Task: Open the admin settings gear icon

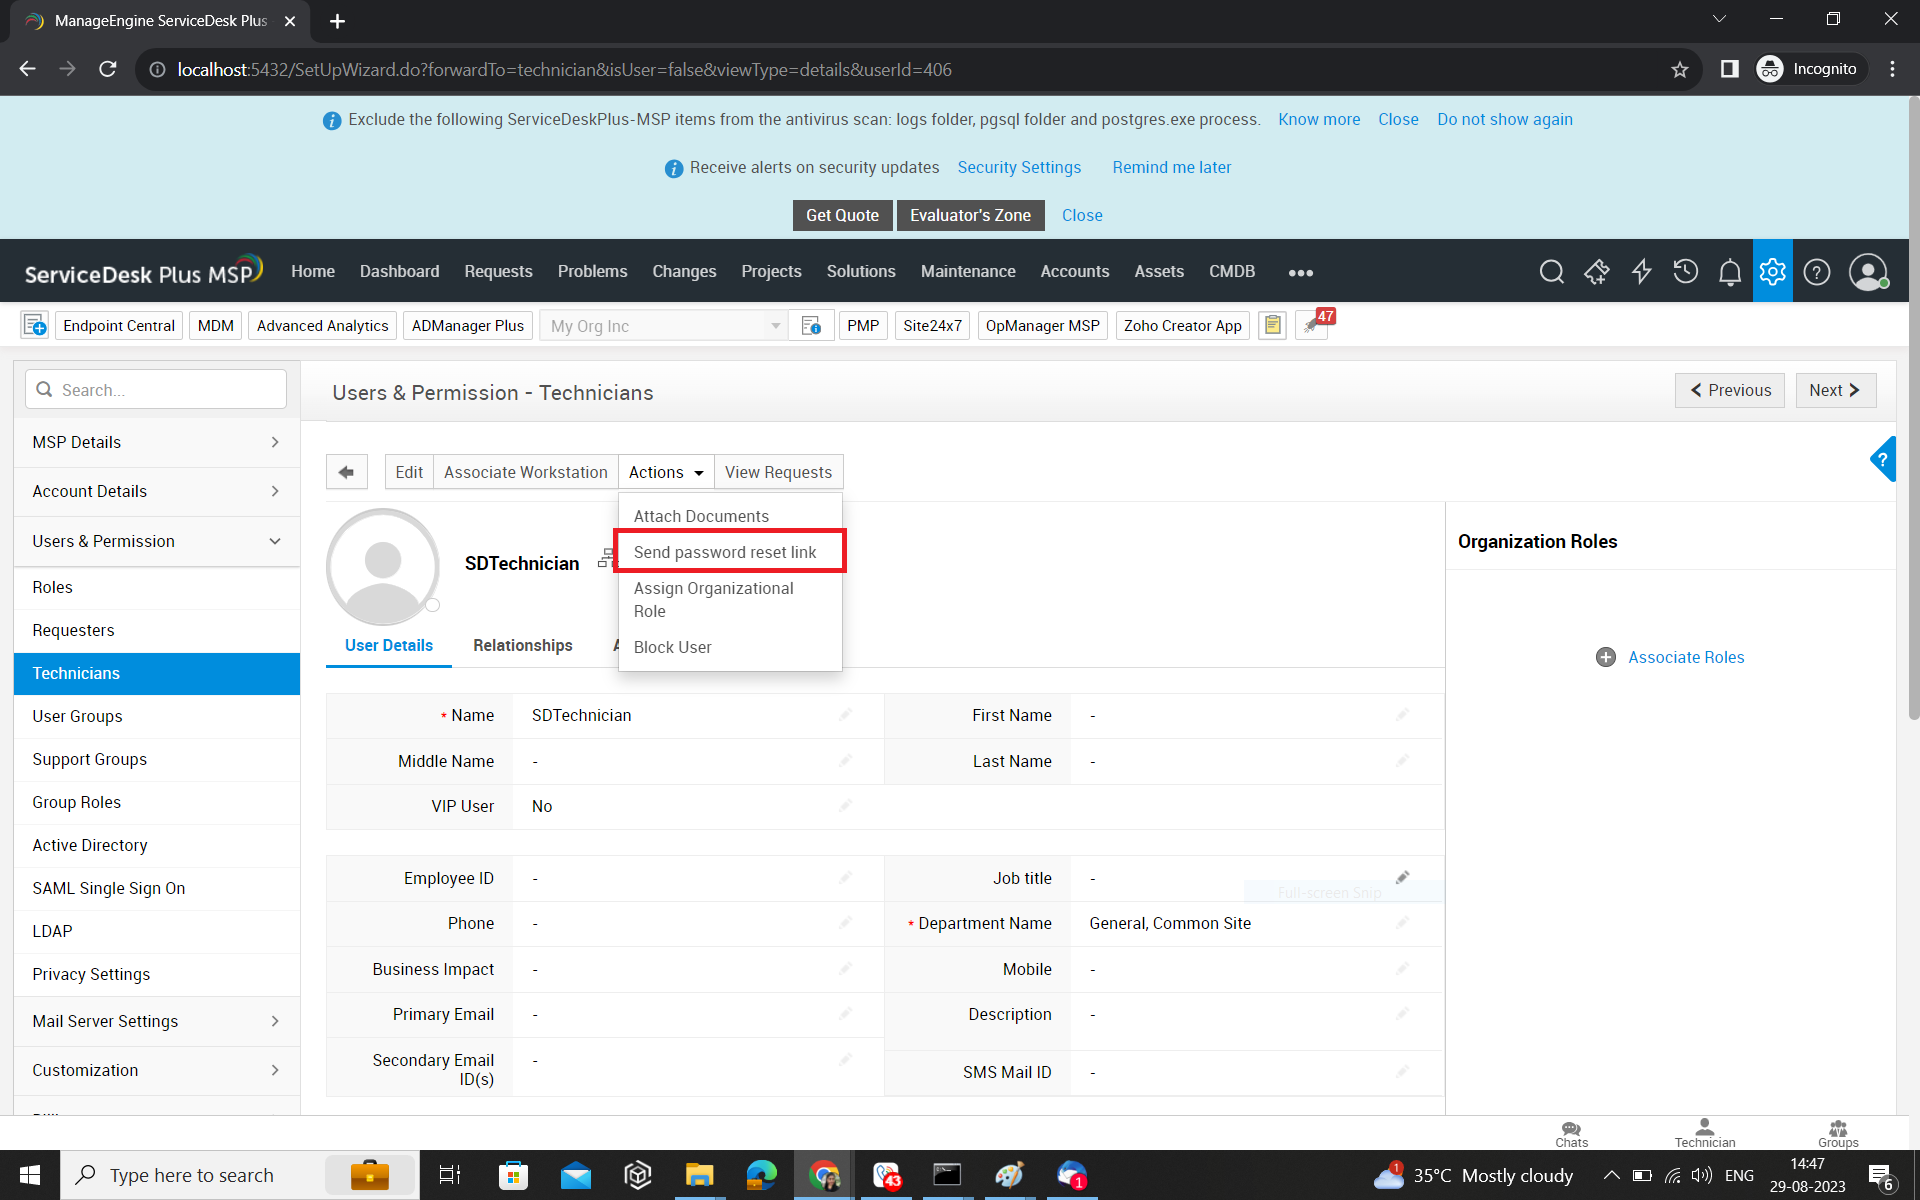Action: 1772,271
